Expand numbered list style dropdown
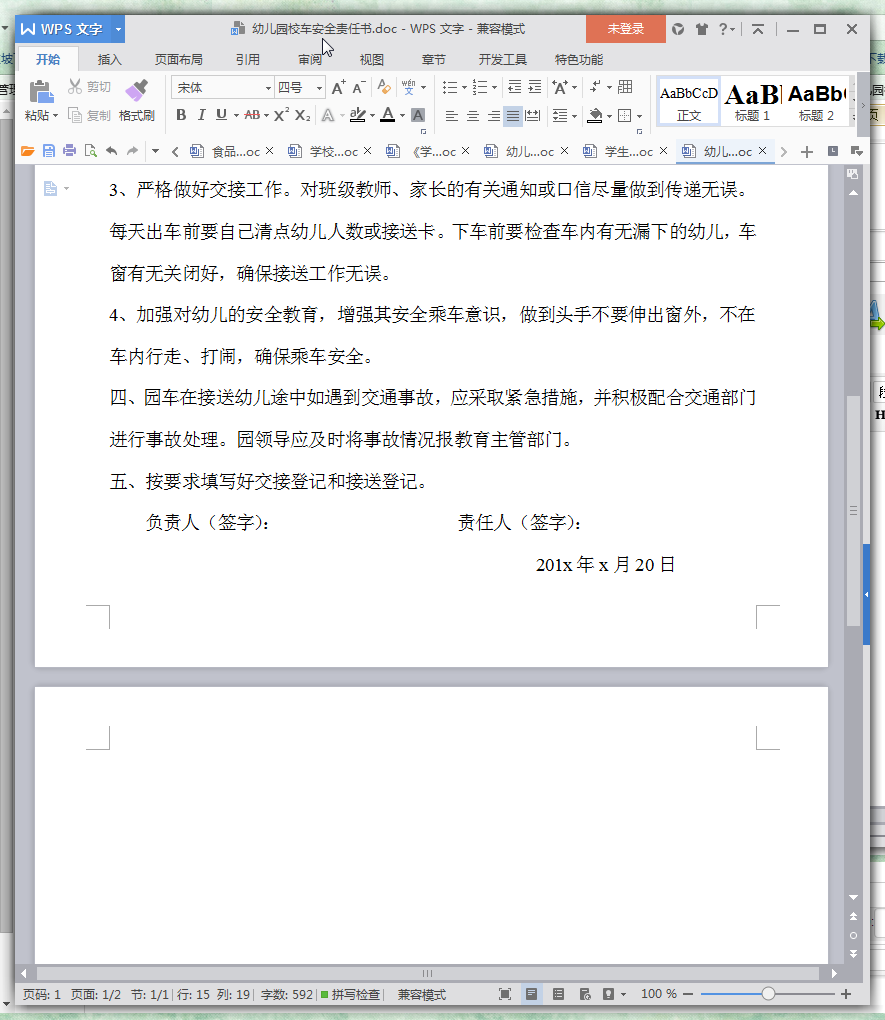This screenshot has height=1020, width=885. (x=495, y=87)
